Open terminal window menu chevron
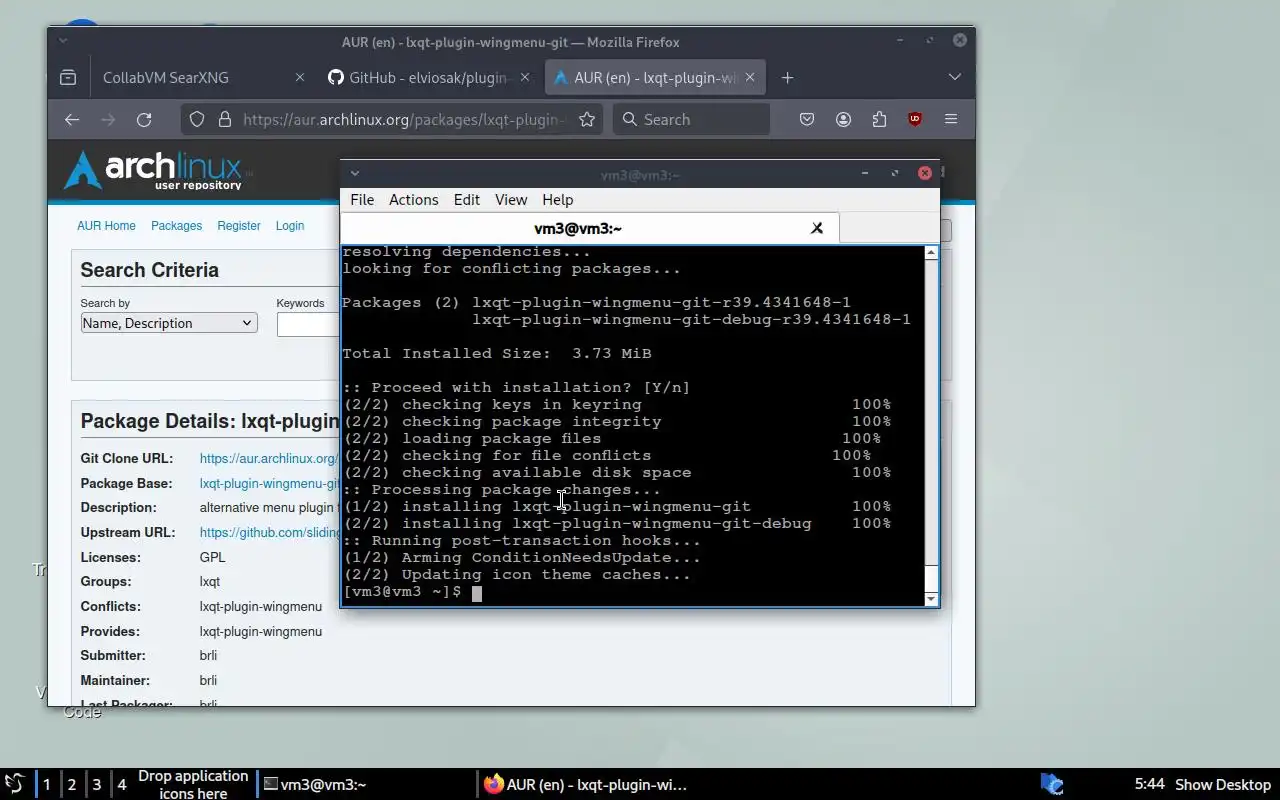 pyautogui.click(x=354, y=173)
